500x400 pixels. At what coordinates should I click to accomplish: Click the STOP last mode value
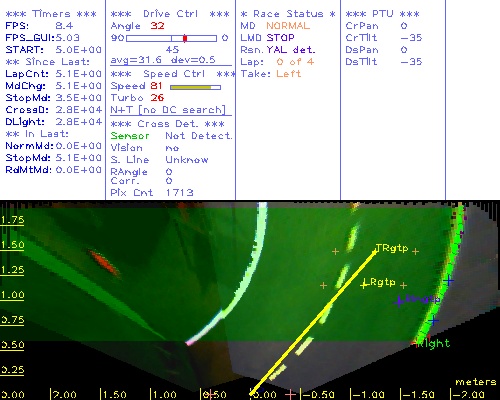click(x=280, y=38)
